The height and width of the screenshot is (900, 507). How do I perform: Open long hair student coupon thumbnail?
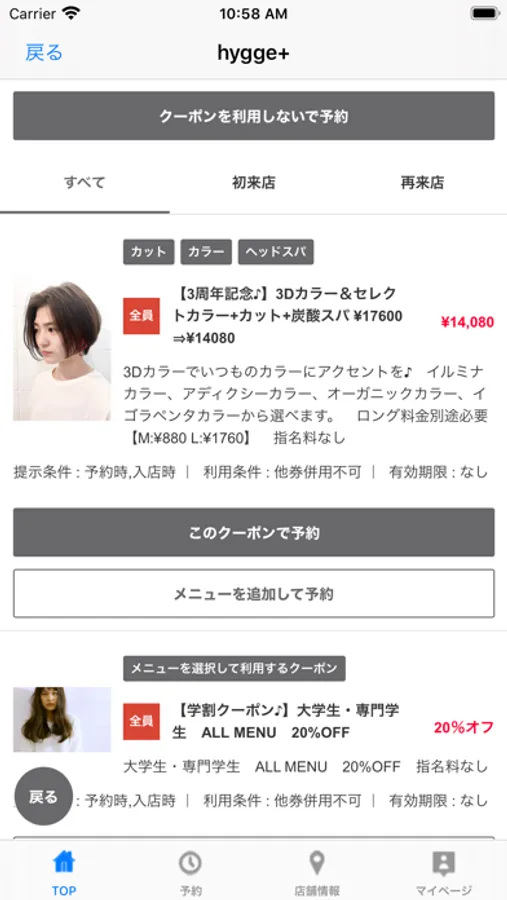click(62, 719)
